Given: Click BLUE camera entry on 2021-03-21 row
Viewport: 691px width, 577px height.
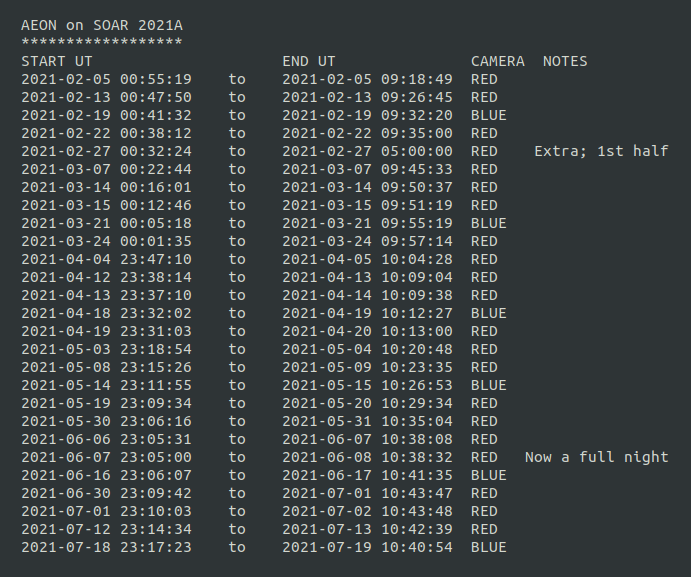Looking at the screenshot, I should (x=488, y=223).
